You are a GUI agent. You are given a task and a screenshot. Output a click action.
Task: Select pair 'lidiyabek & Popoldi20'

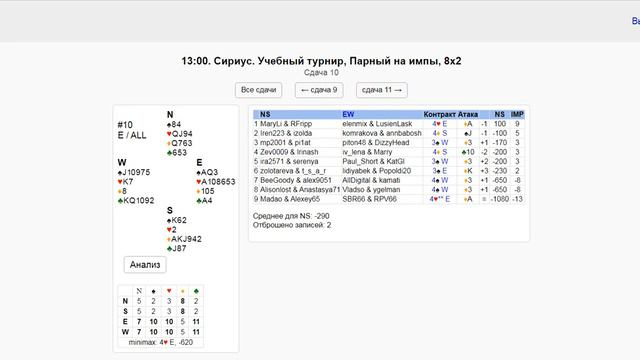tap(376, 171)
